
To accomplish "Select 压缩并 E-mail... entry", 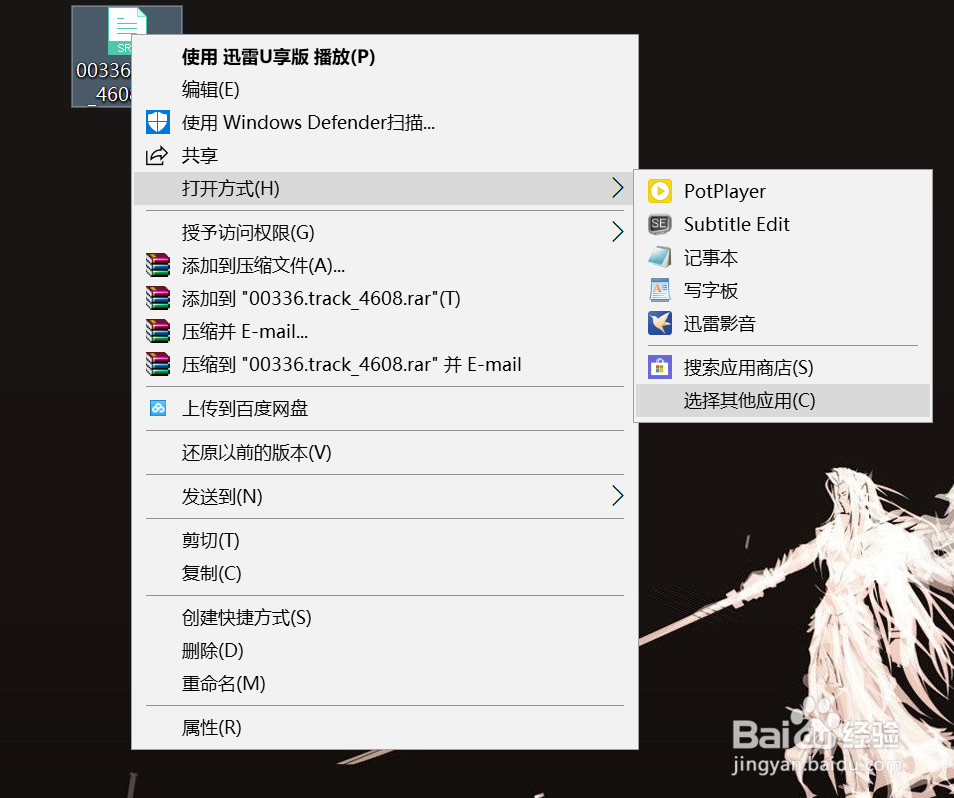I will click(385, 331).
